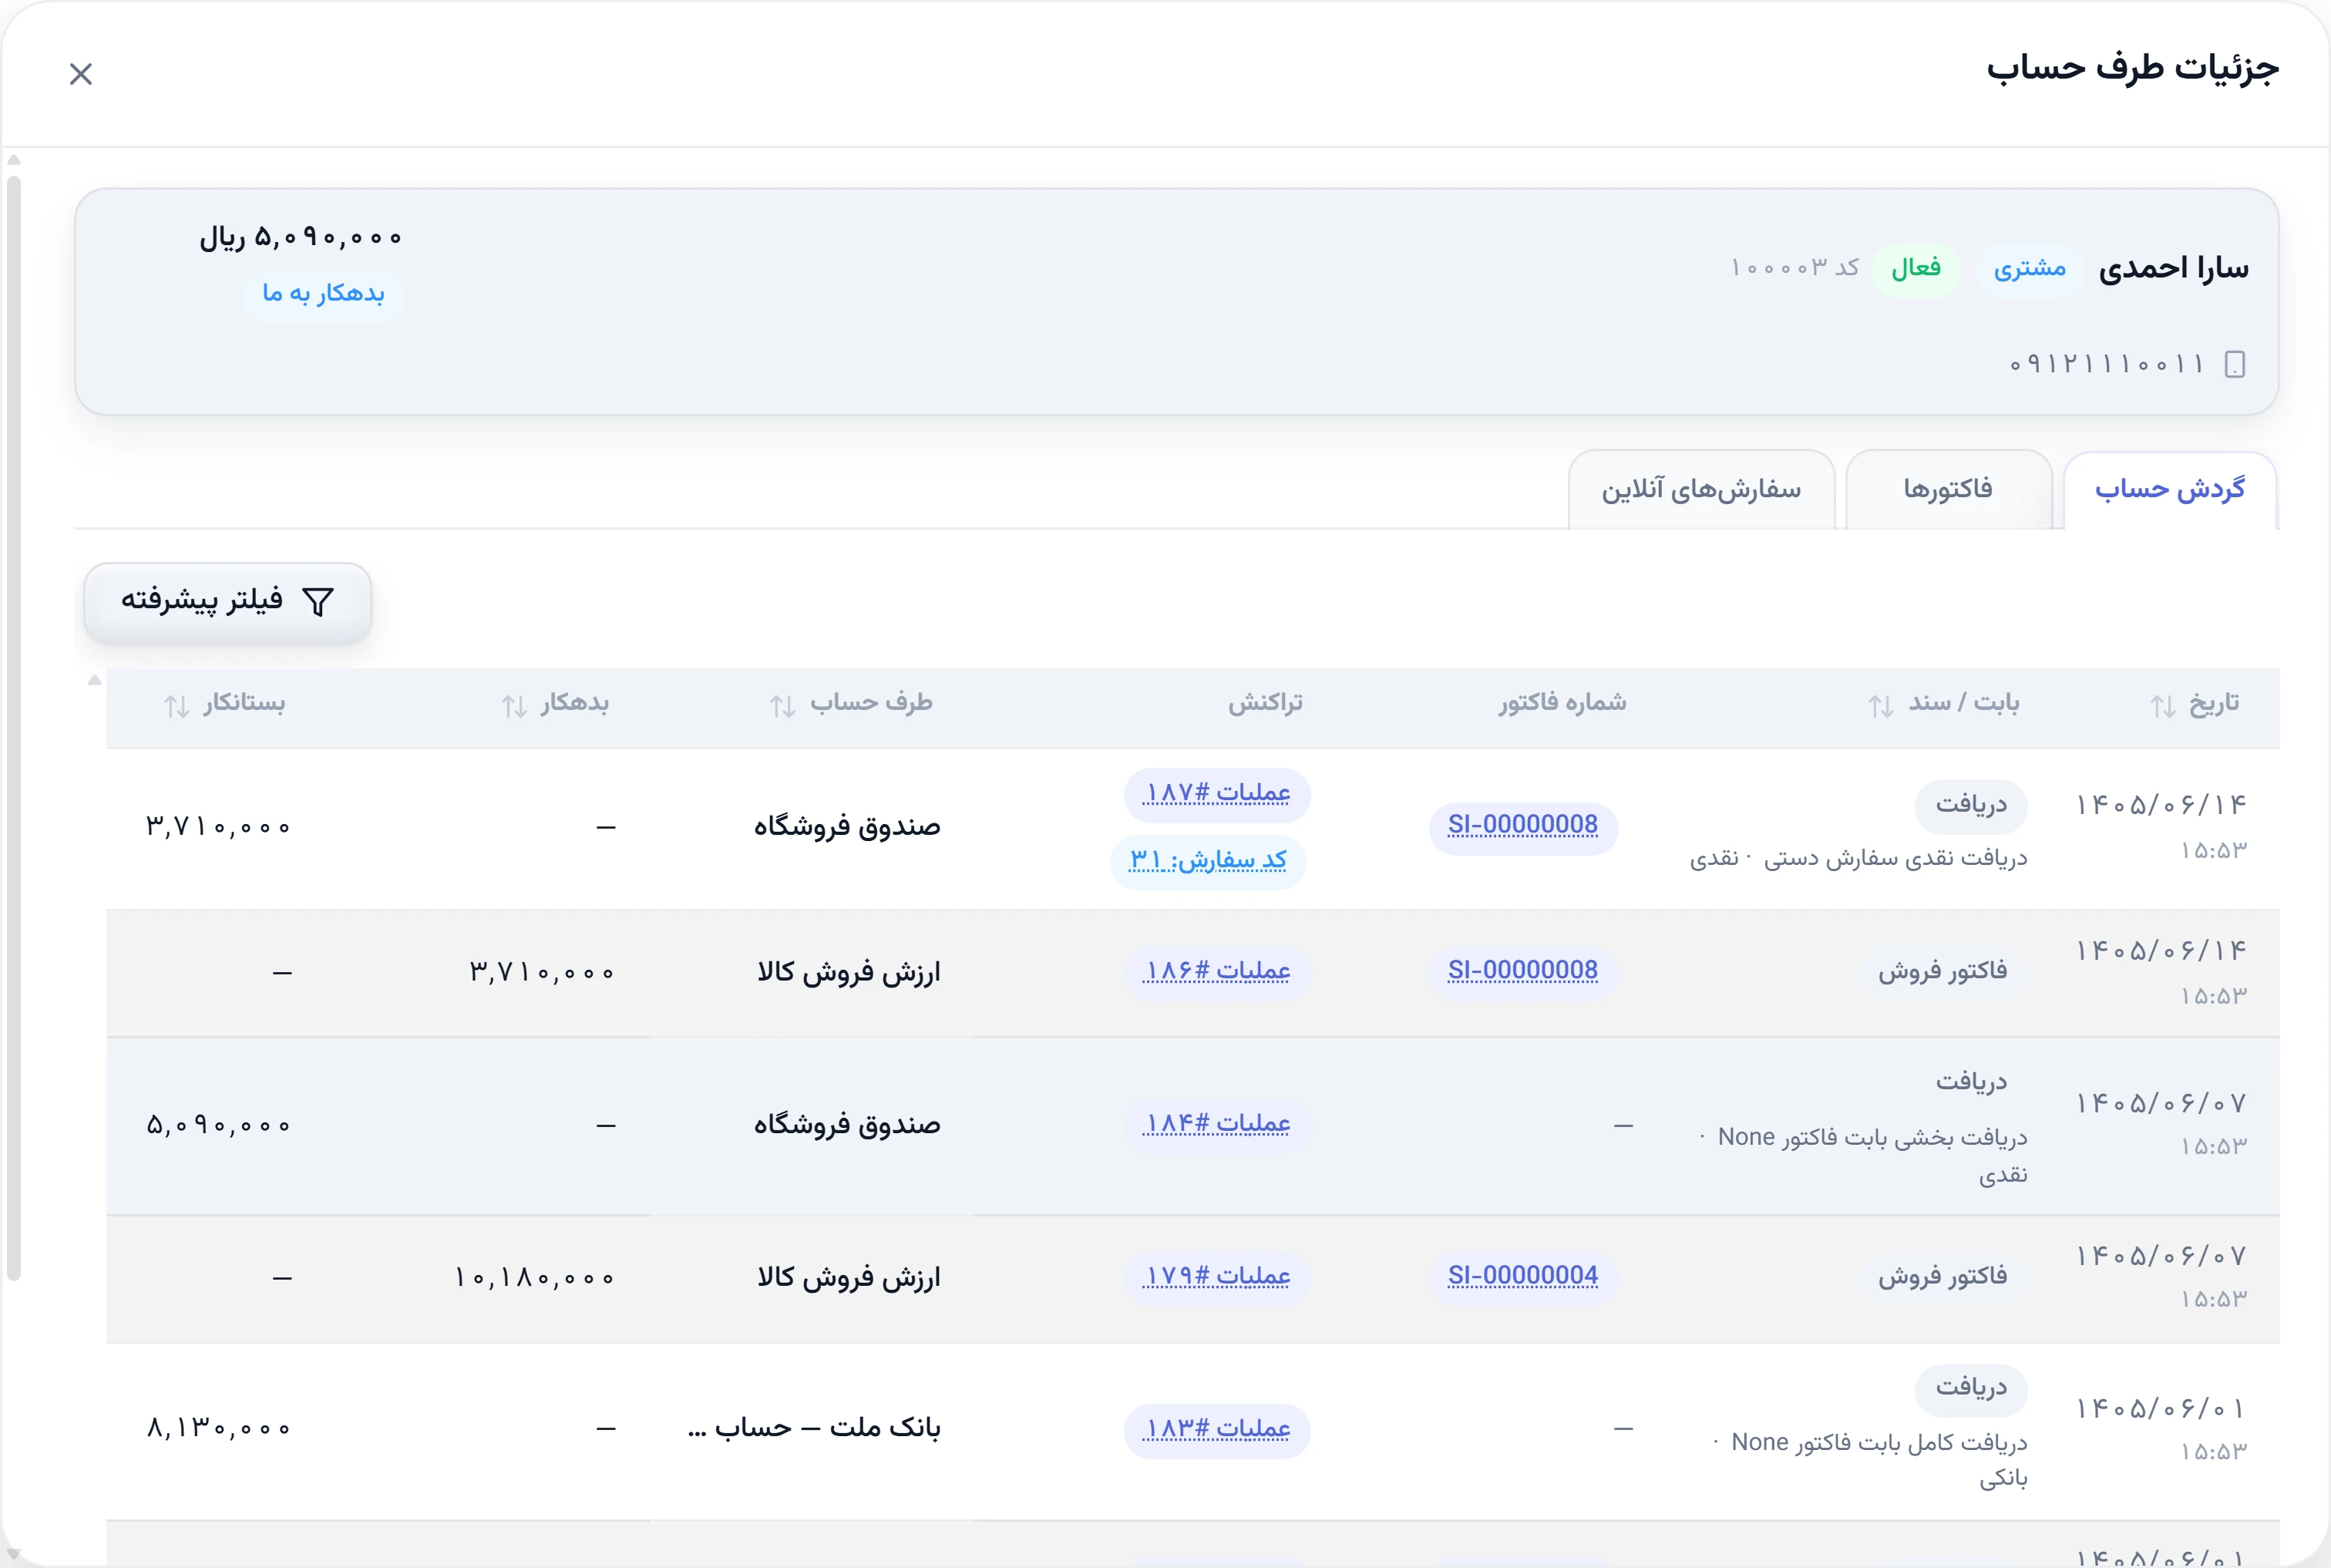The image size is (2331, 1568).
Task: Open order link کد سفارش: ۳۱
Action: coord(1208,861)
